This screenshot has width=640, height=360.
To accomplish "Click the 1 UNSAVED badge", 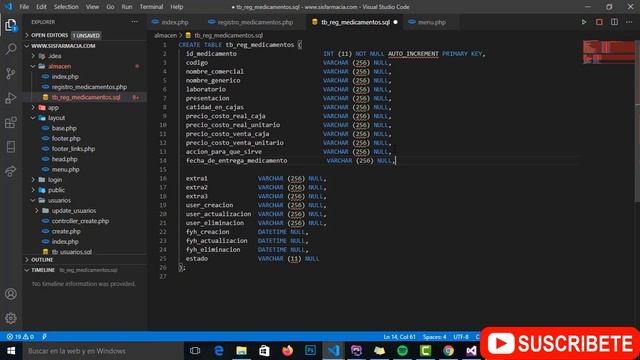I will click(x=86, y=36).
